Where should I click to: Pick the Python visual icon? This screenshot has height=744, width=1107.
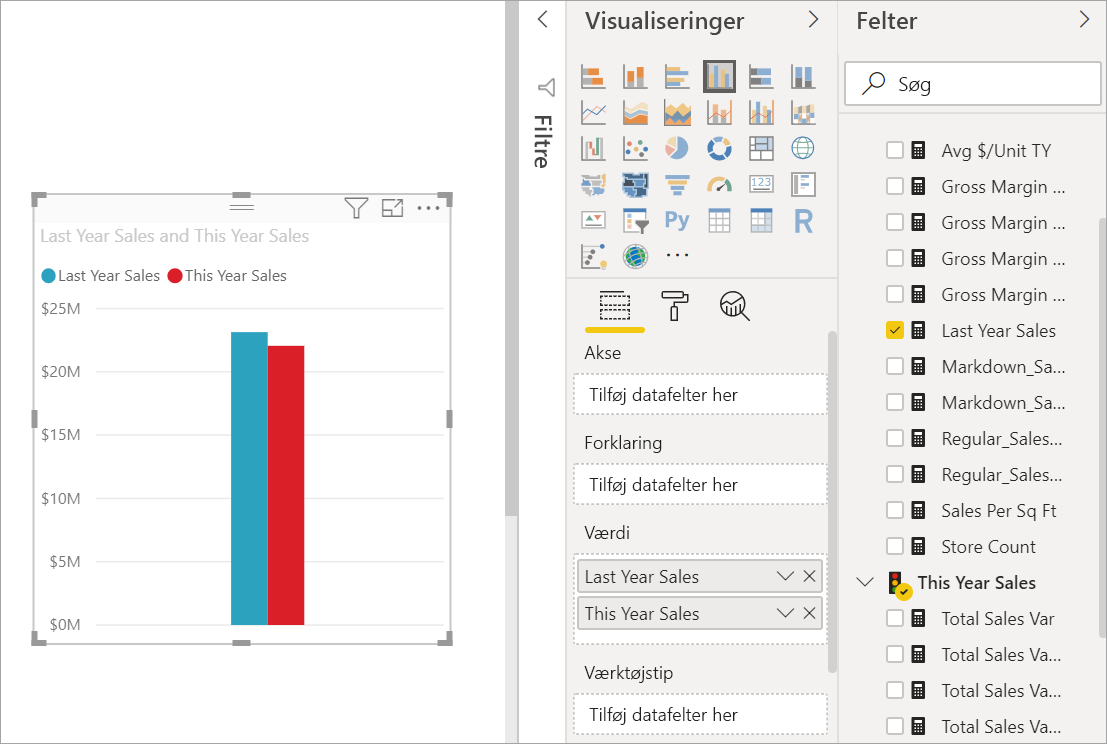[x=676, y=221]
